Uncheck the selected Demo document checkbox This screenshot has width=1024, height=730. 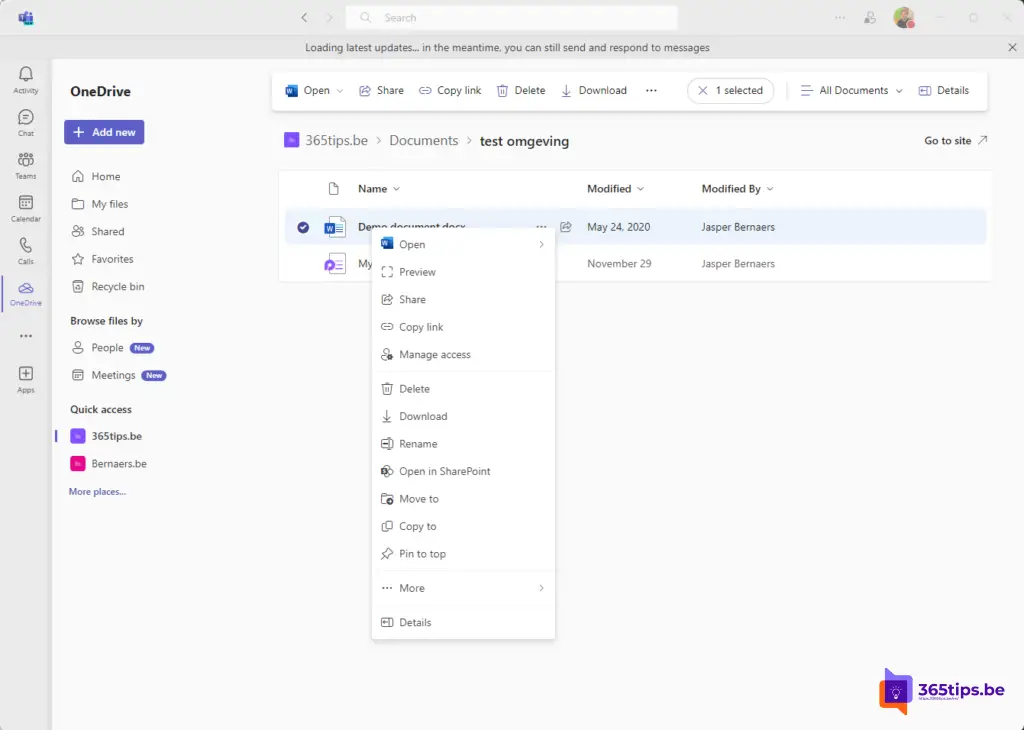(x=303, y=227)
